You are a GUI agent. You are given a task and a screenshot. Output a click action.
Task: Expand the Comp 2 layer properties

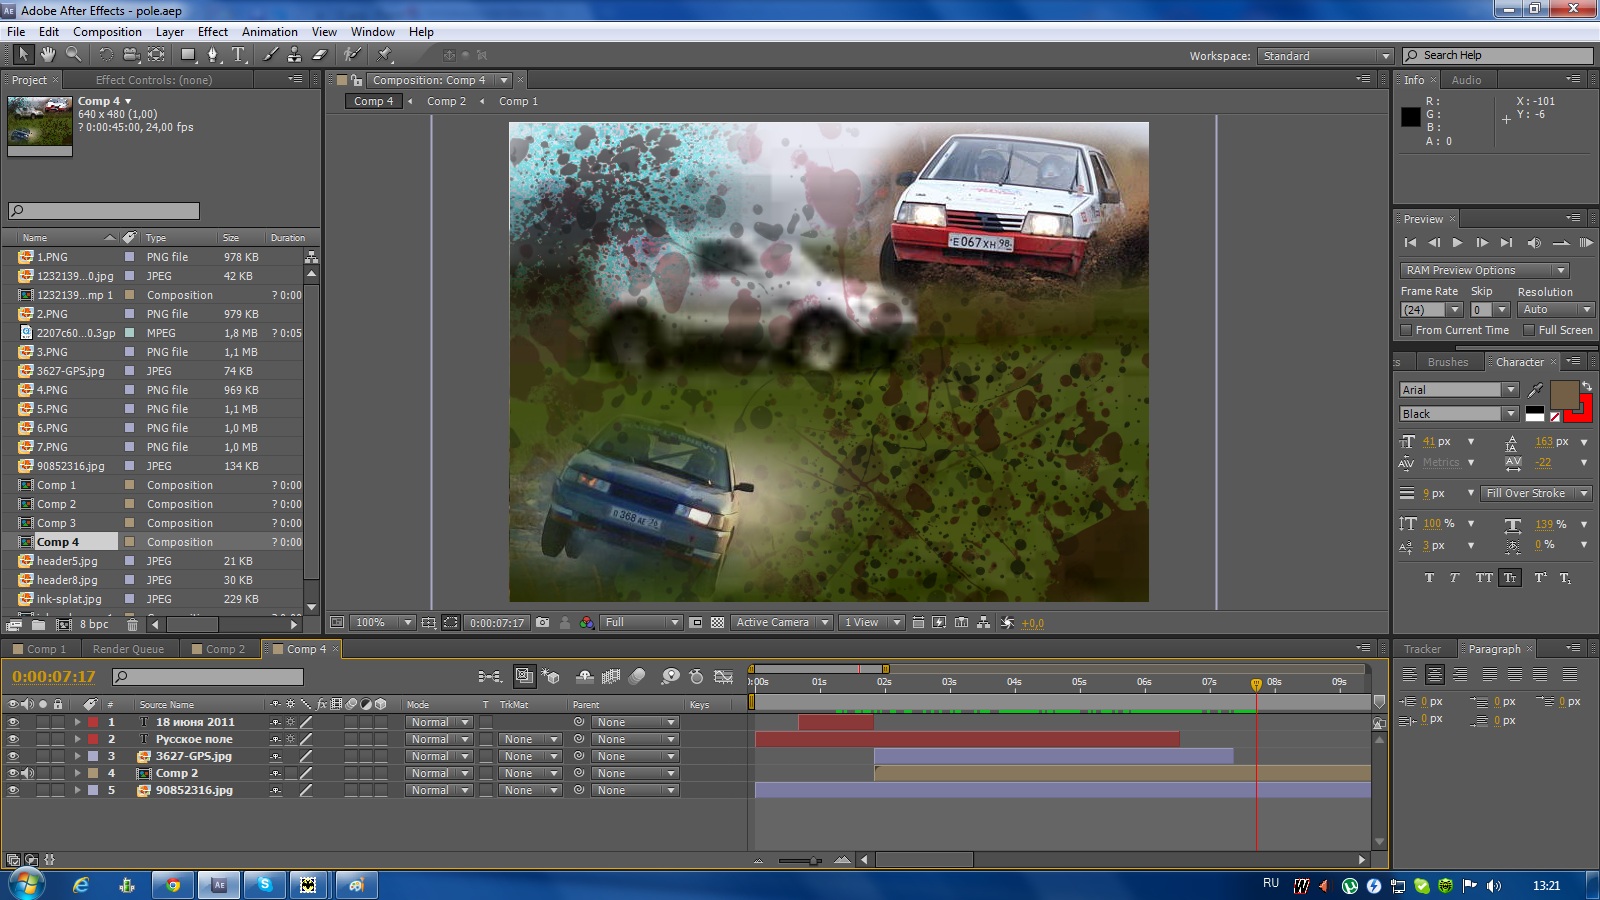click(77, 773)
